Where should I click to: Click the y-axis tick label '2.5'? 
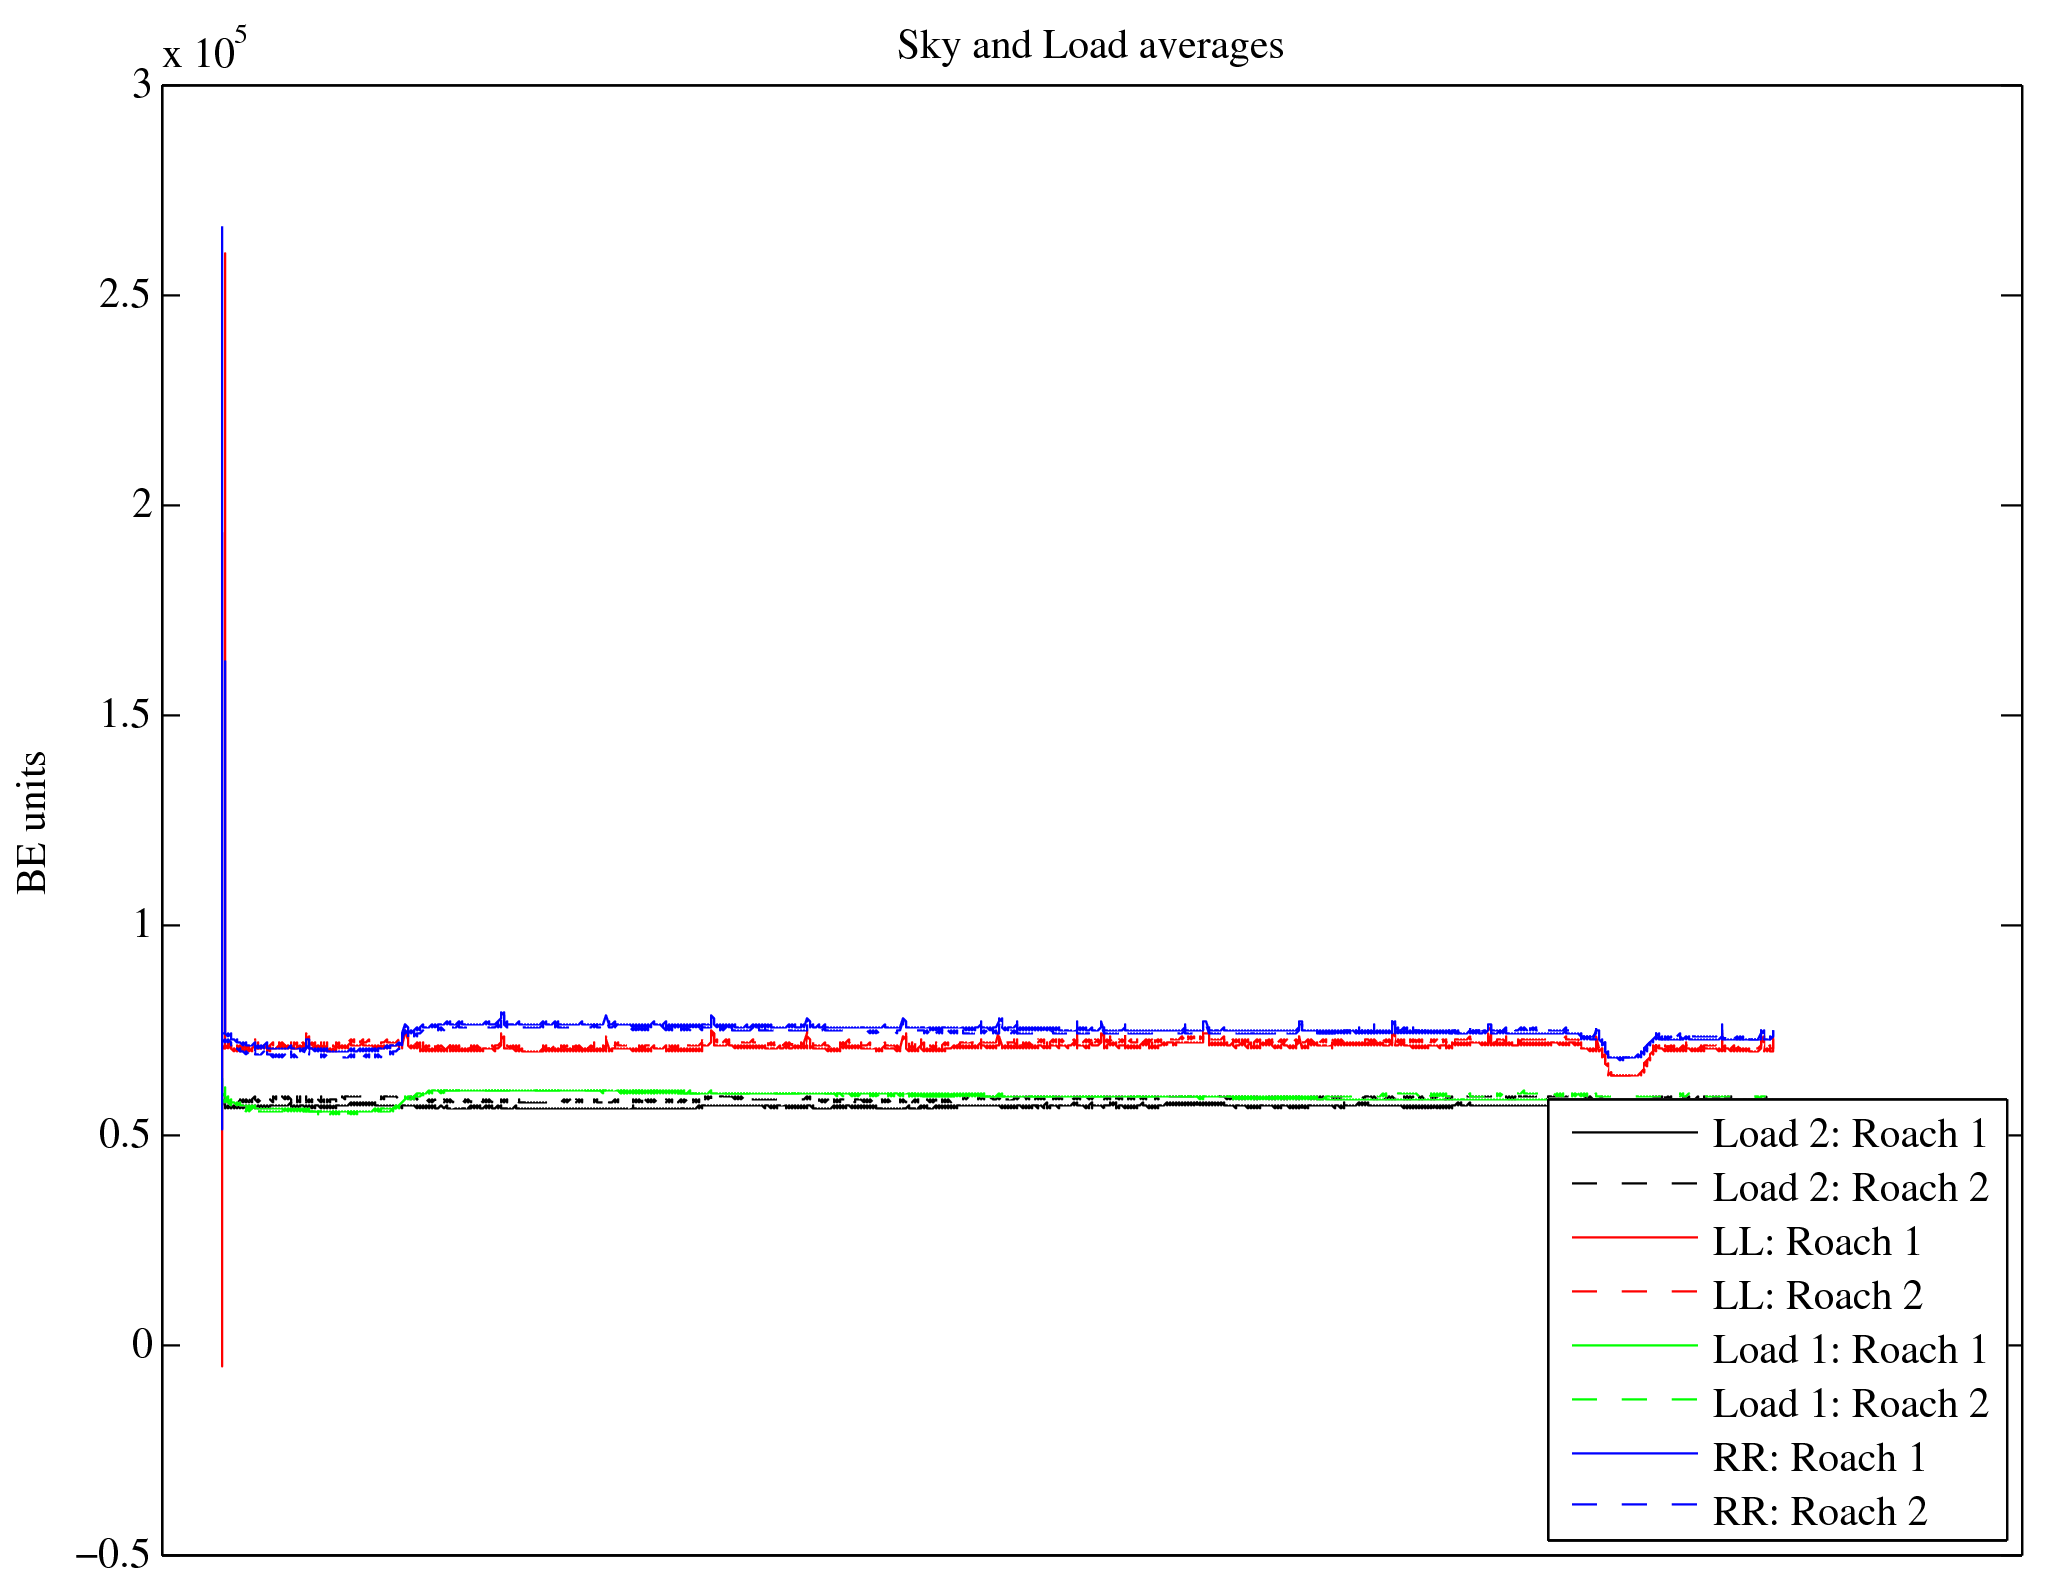coord(126,296)
